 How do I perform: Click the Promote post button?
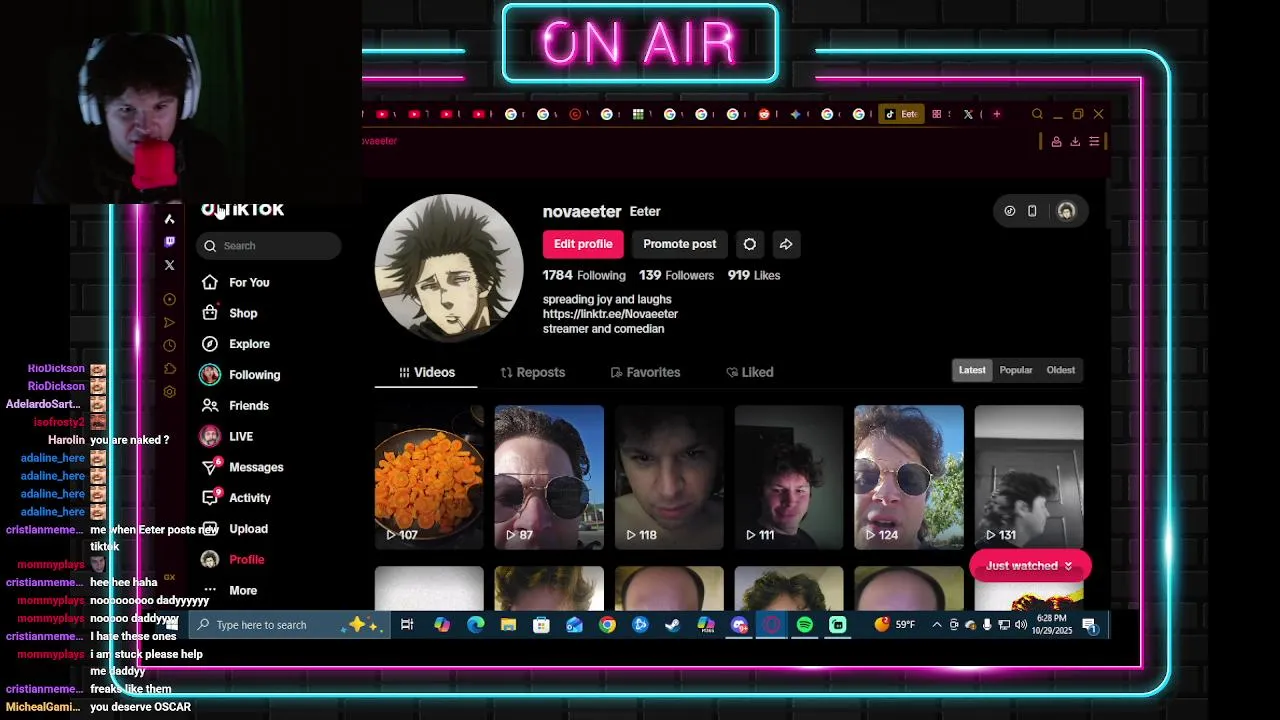[x=679, y=244]
